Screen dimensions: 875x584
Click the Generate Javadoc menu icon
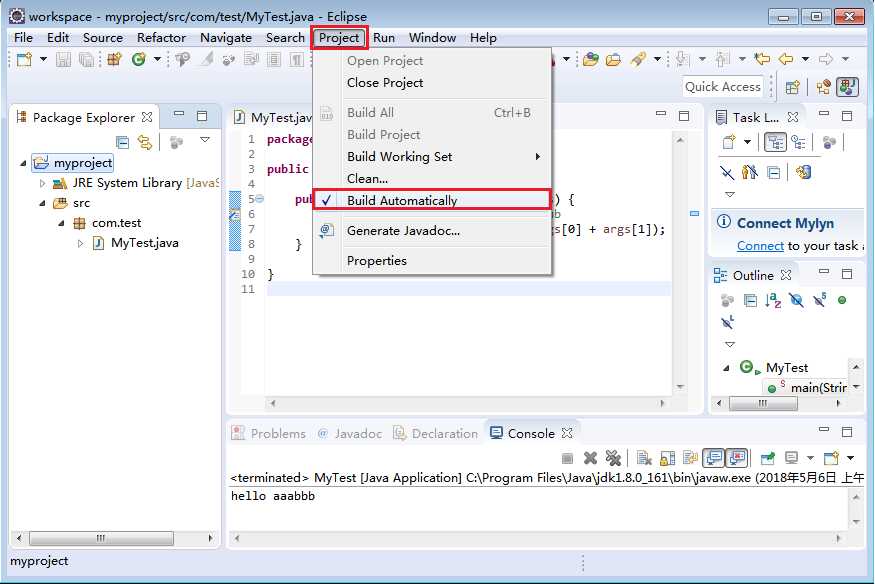326,230
